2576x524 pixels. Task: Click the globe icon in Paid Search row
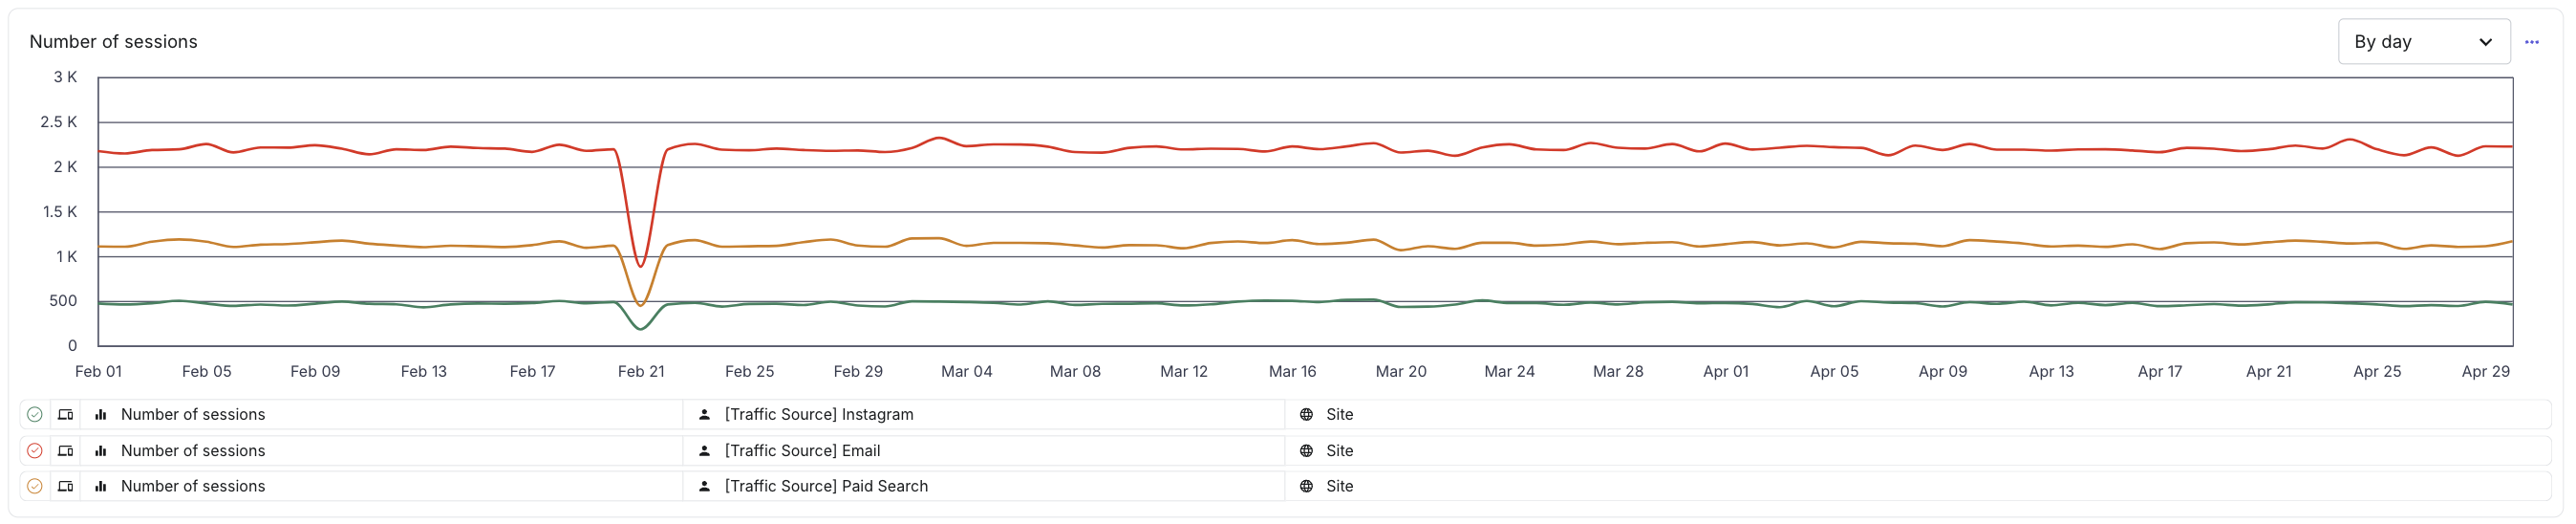click(1306, 486)
